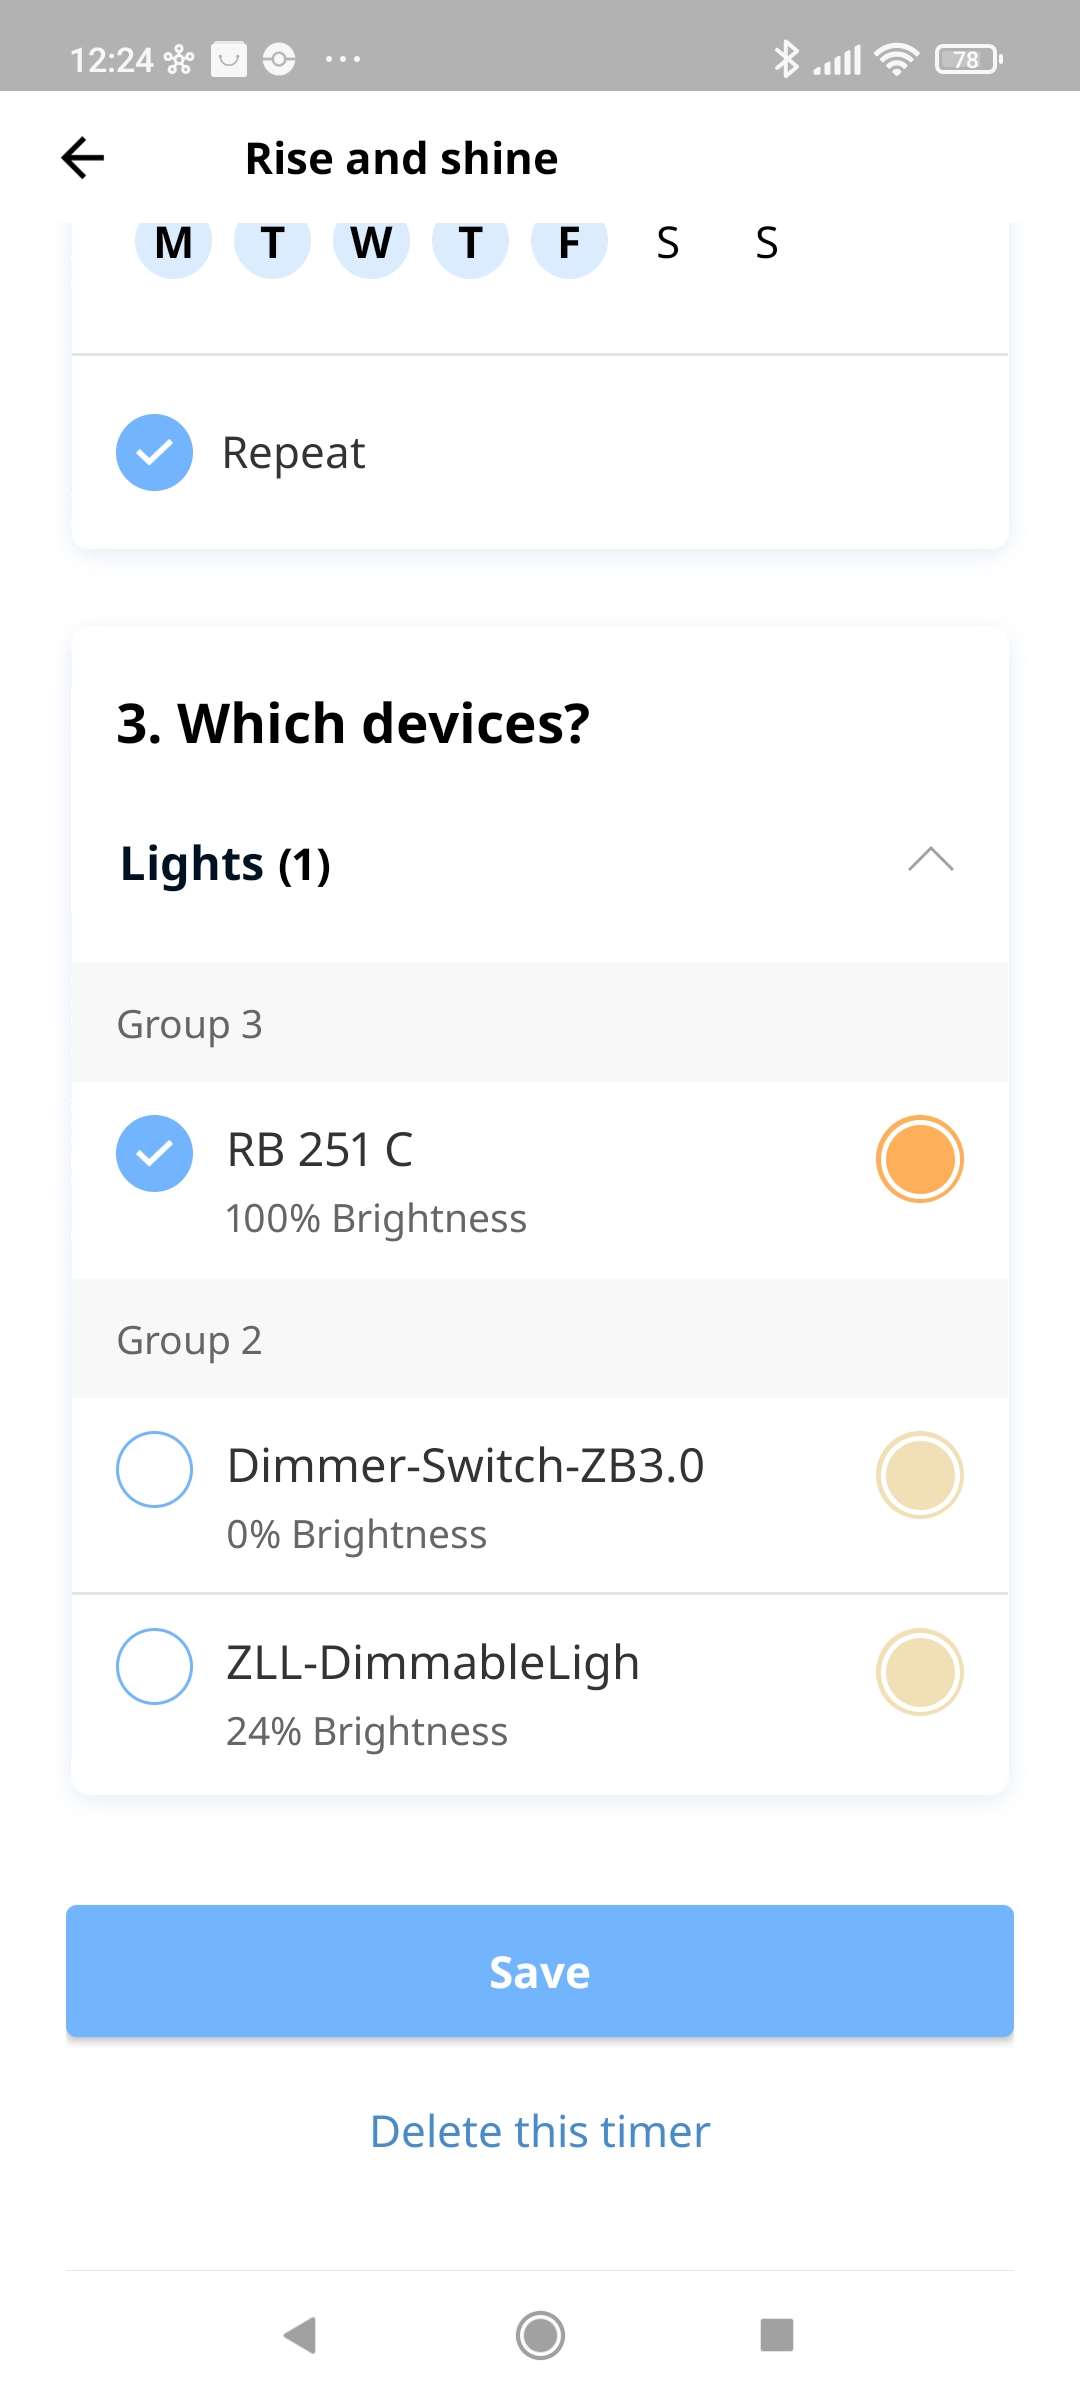1080x2400 pixels.
Task: Tap the Lights (1) section header
Action: coord(226,864)
